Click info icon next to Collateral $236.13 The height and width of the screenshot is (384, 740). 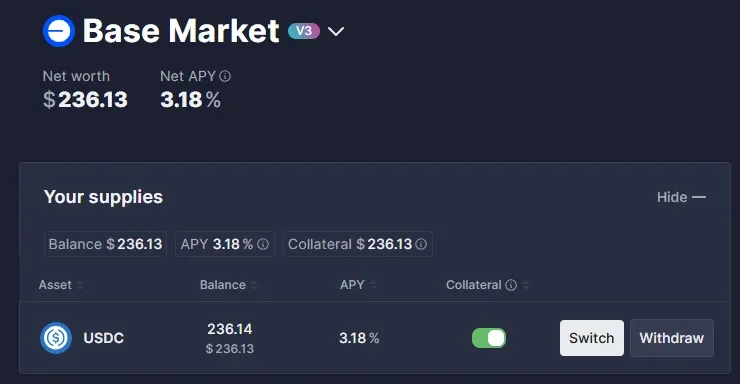coord(421,244)
